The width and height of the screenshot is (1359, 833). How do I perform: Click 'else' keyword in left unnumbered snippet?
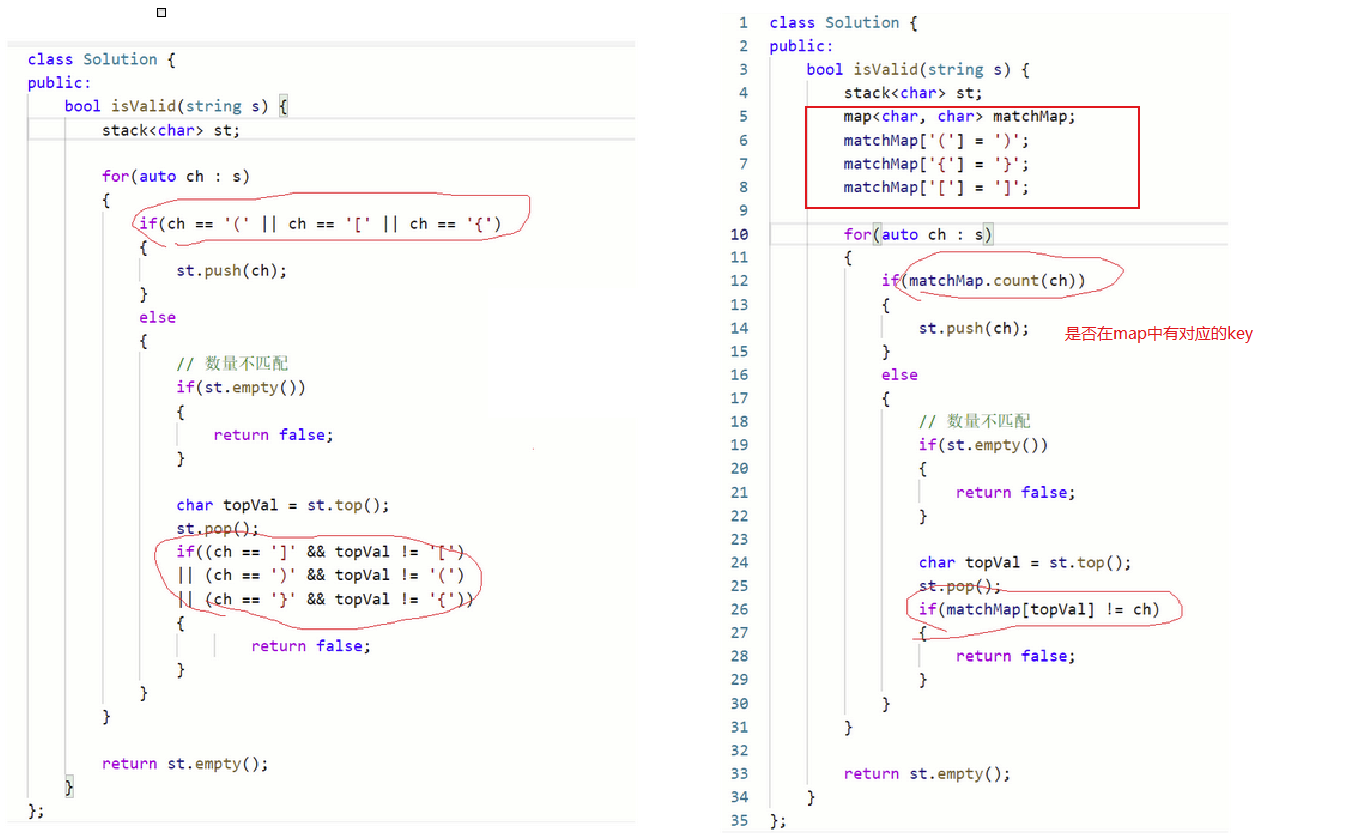click(x=157, y=317)
